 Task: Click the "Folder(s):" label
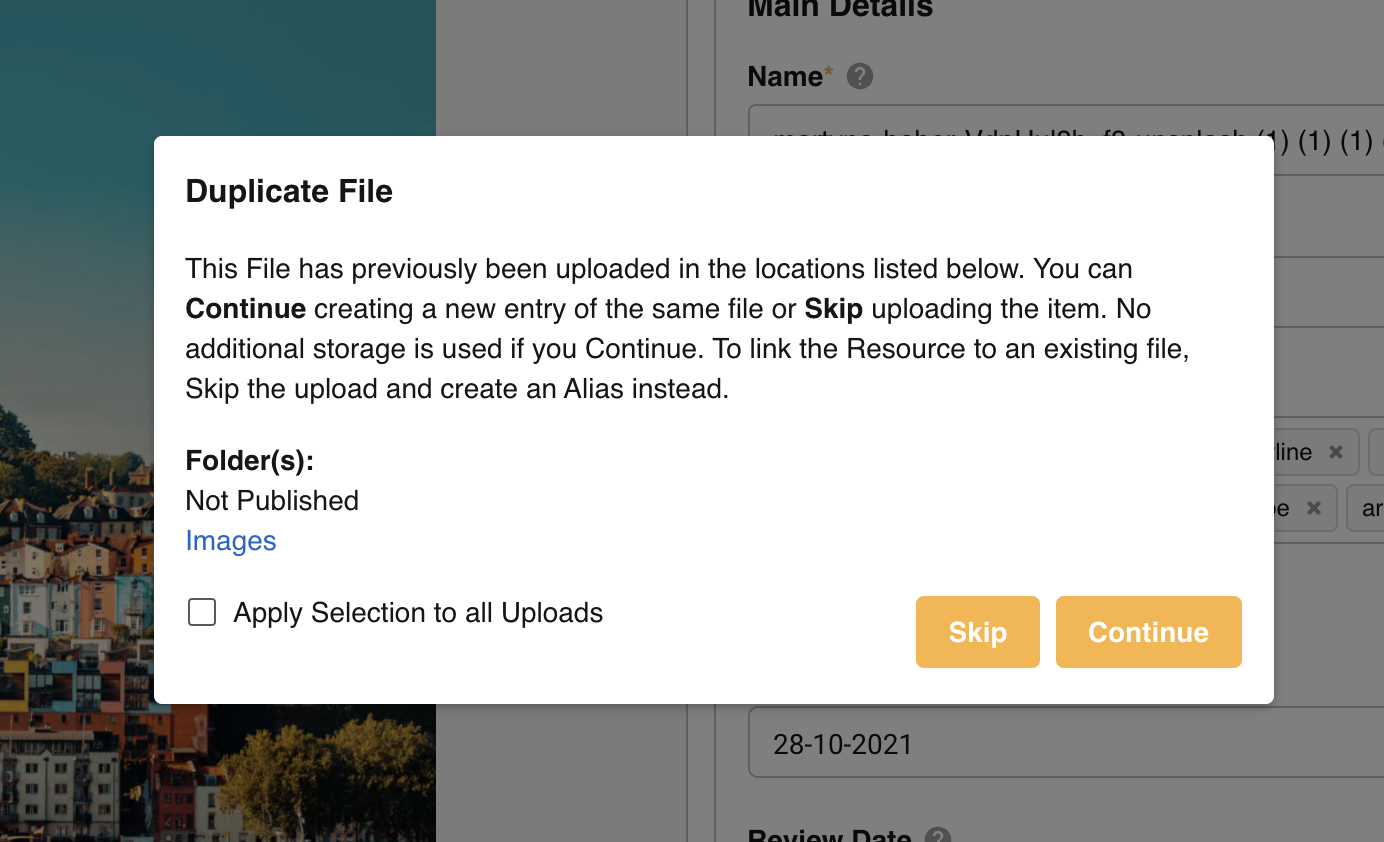pyautogui.click(x=250, y=461)
